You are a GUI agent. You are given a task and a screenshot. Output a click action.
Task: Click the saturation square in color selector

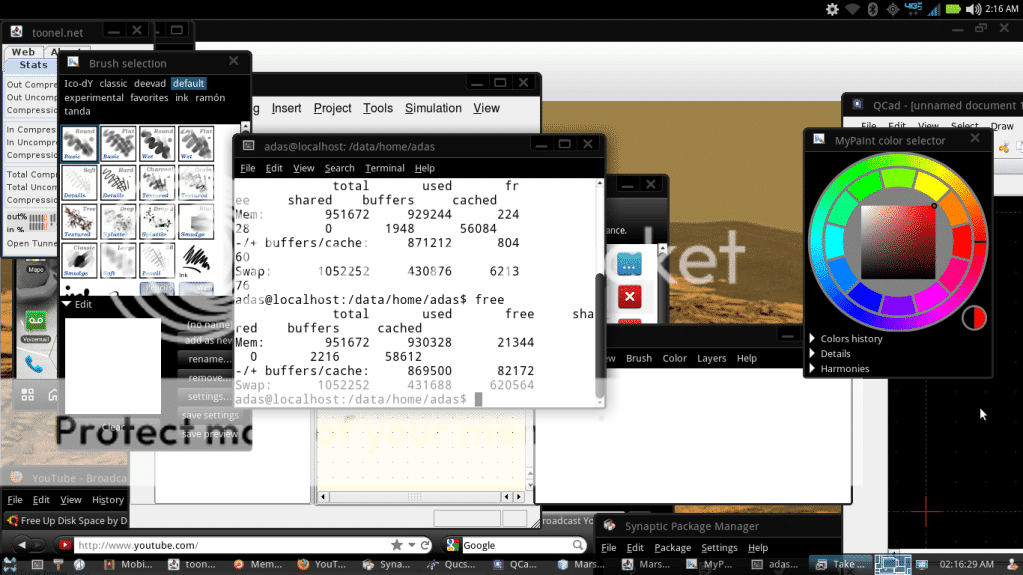[x=898, y=242]
